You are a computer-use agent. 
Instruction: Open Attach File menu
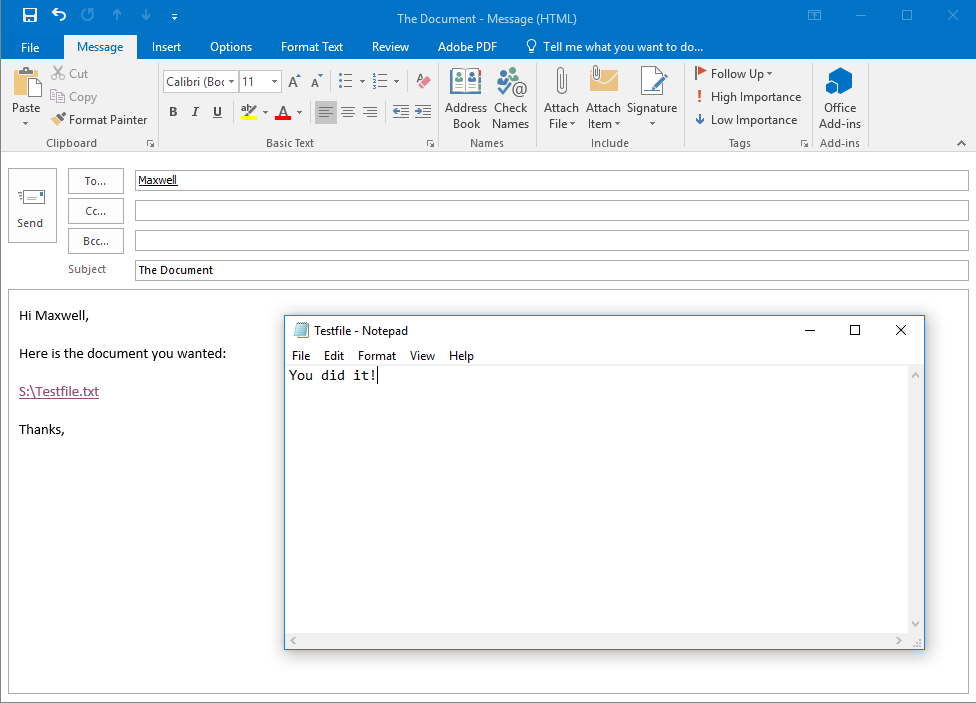(x=561, y=98)
